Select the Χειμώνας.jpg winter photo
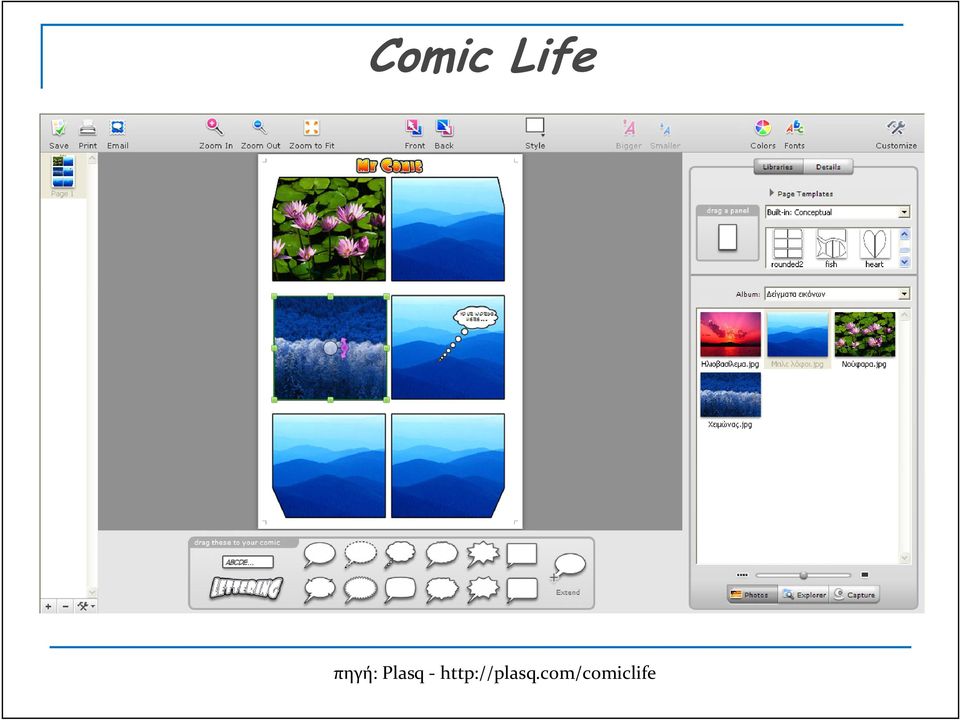Image resolution: width=960 pixels, height=720 pixels. [x=730, y=395]
